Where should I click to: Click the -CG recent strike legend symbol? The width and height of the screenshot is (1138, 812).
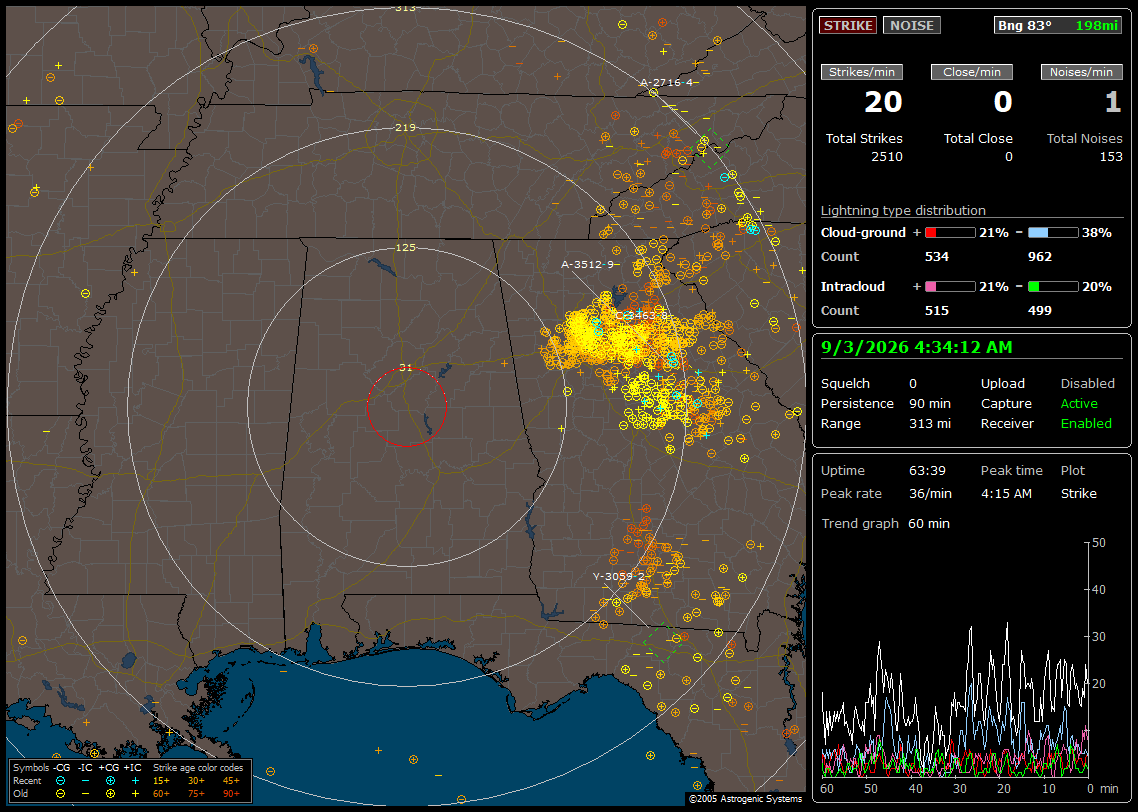click(60, 781)
